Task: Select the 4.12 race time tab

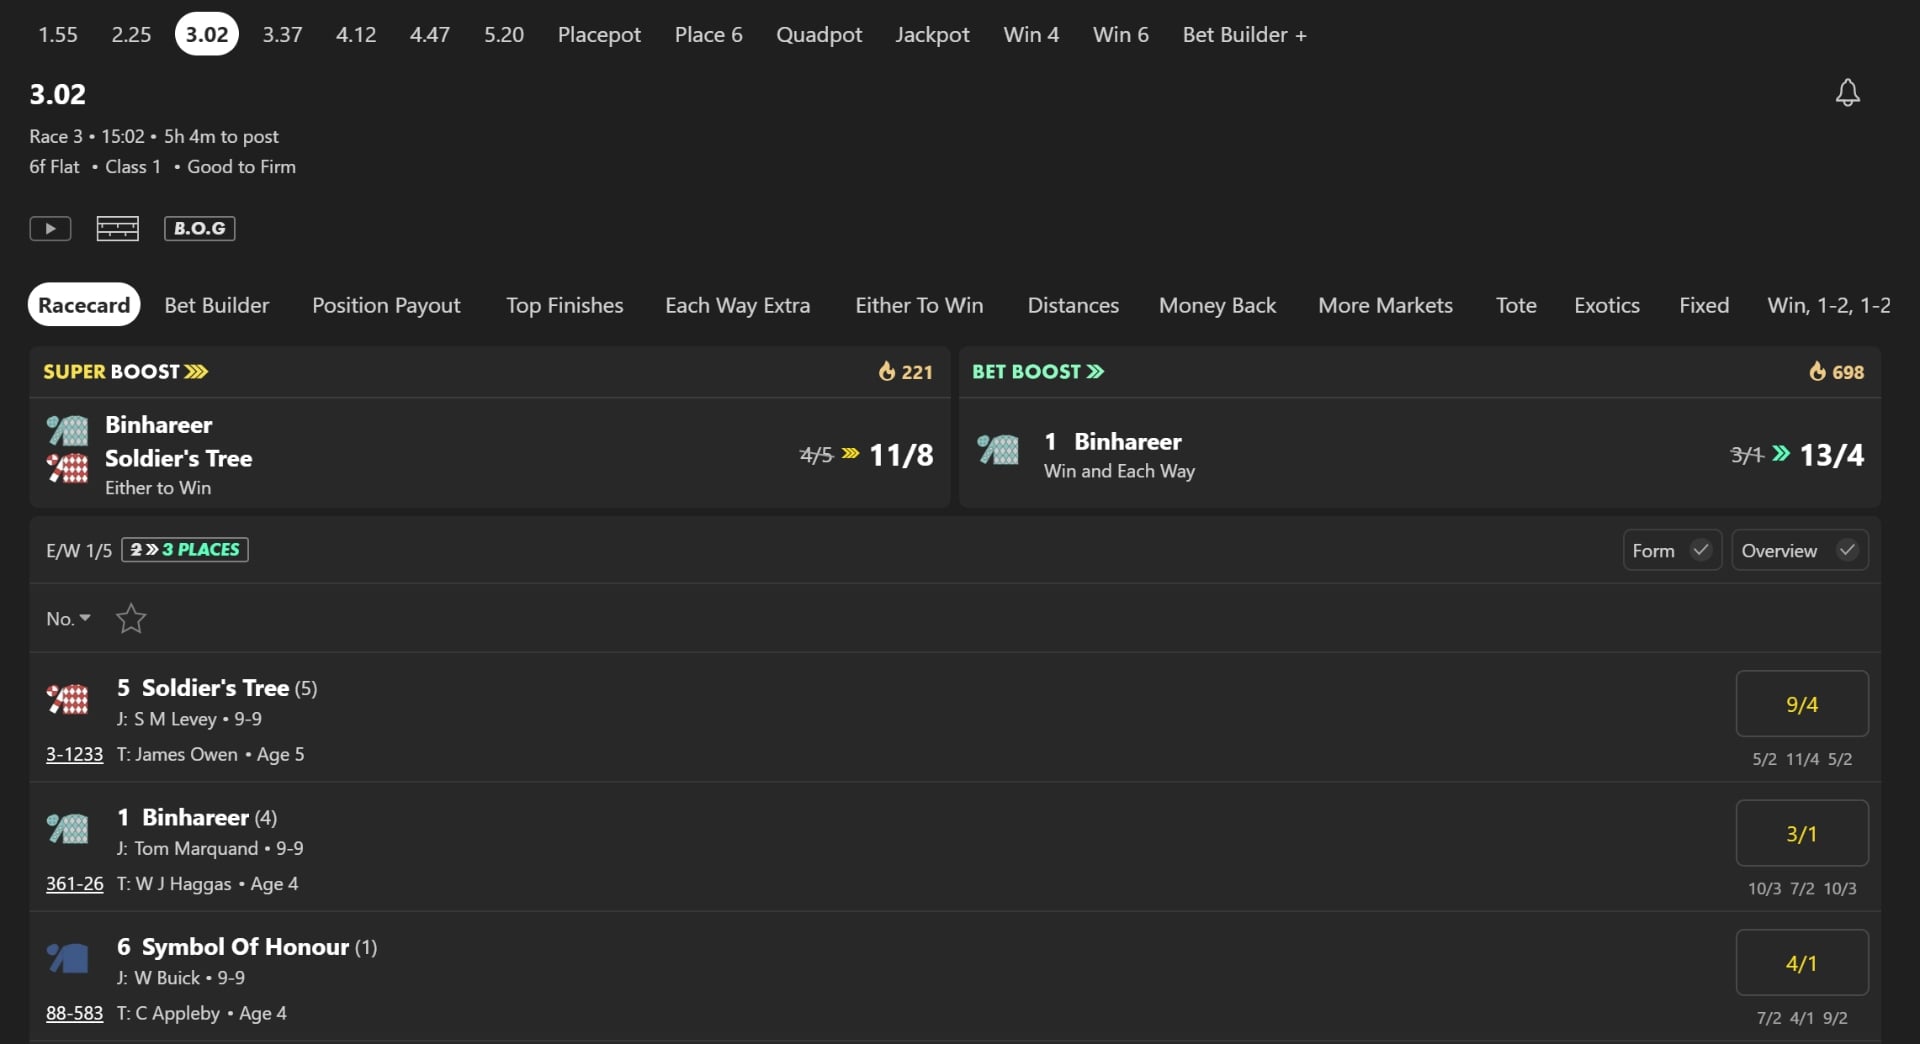Action: tap(356, 34)
